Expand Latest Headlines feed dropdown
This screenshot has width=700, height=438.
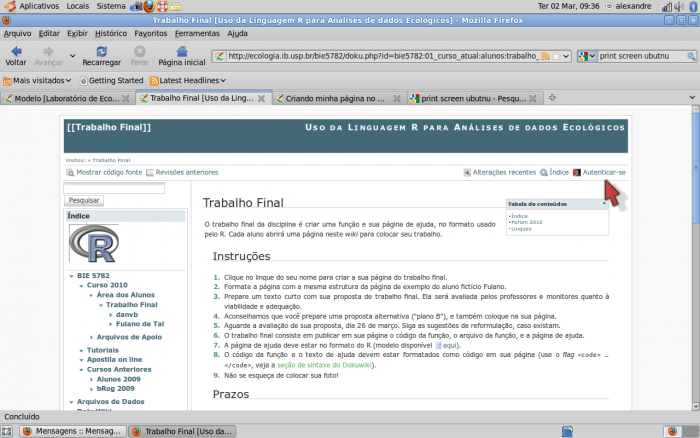188,81
